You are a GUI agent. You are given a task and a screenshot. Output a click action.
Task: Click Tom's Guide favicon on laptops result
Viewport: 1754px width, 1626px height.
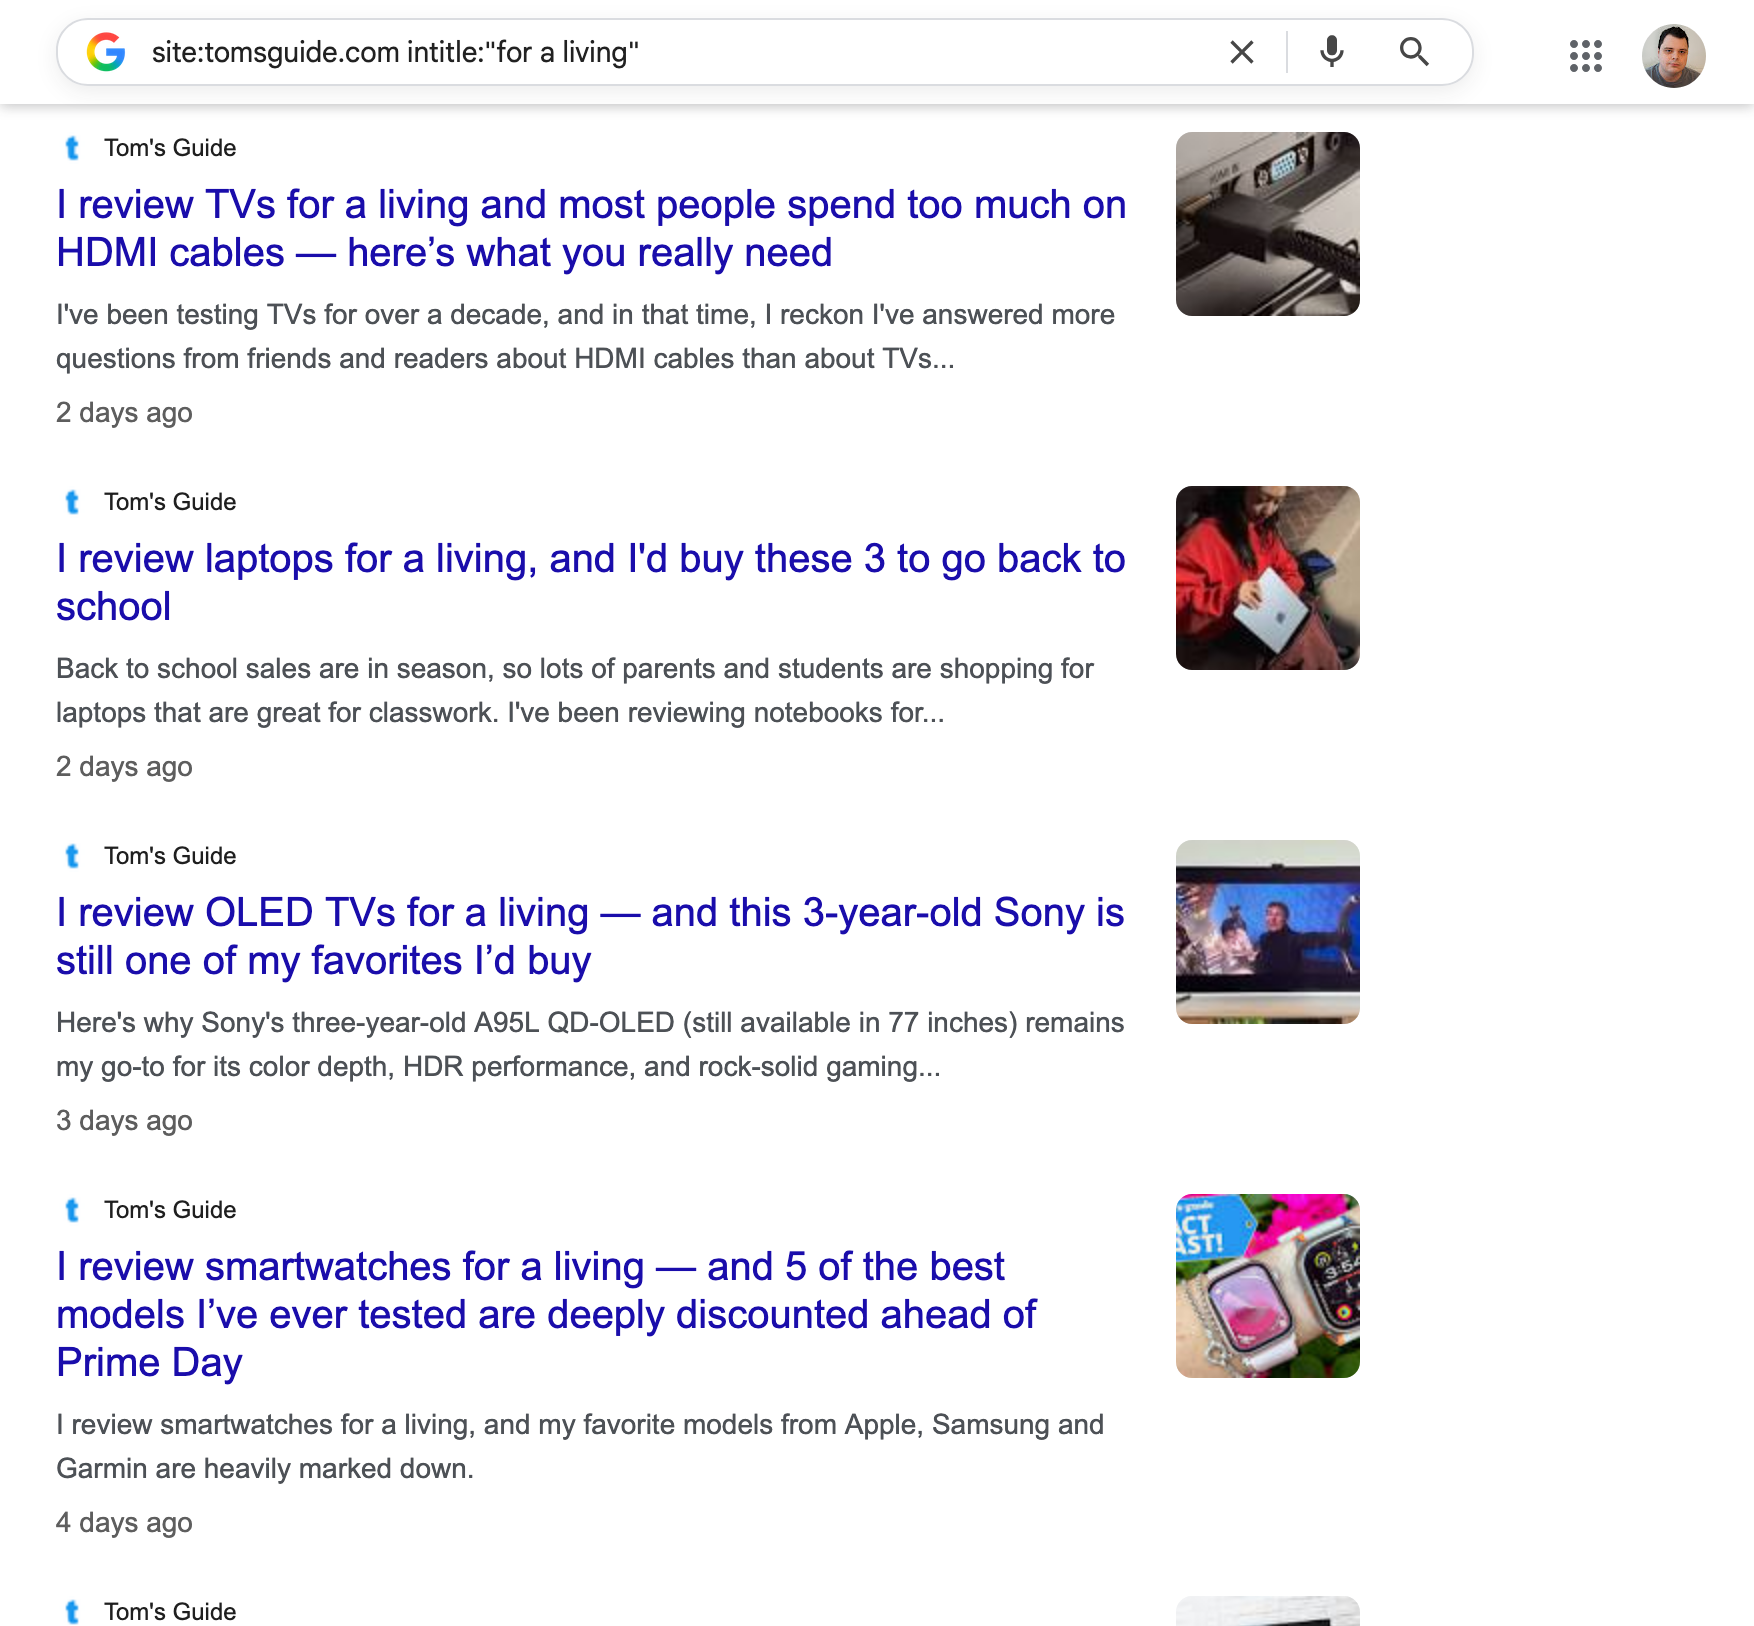coord(72,502)
